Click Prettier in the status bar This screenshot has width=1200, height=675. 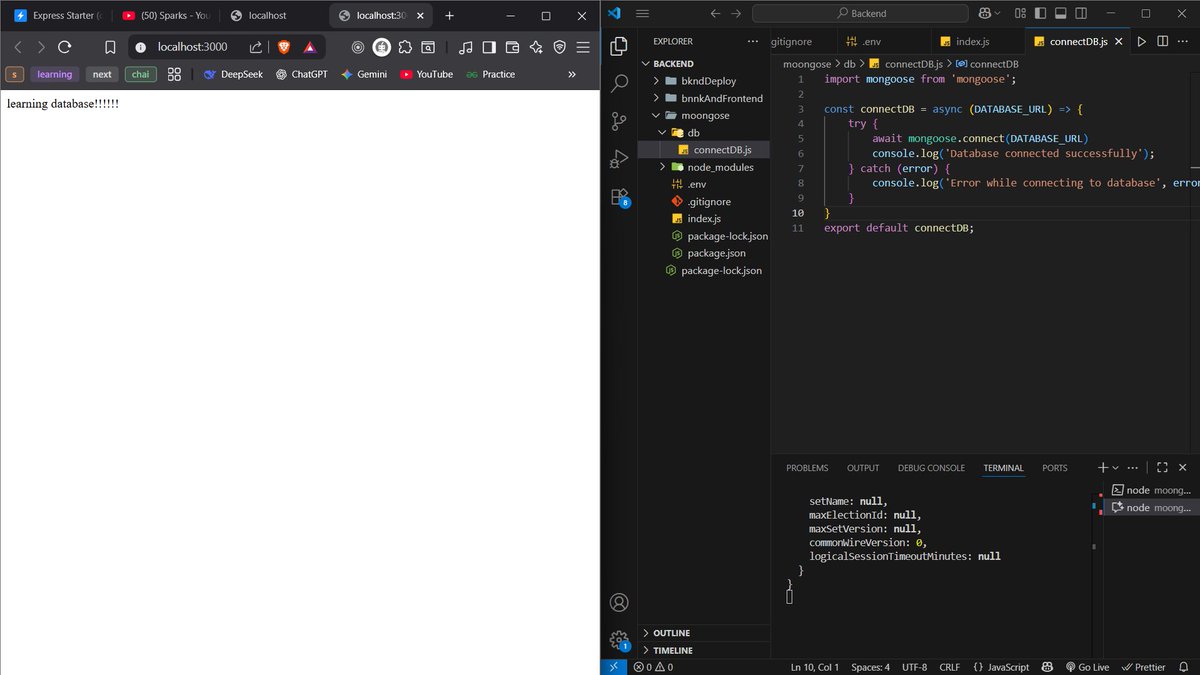pyautogui.click(x=1143, y=667)
